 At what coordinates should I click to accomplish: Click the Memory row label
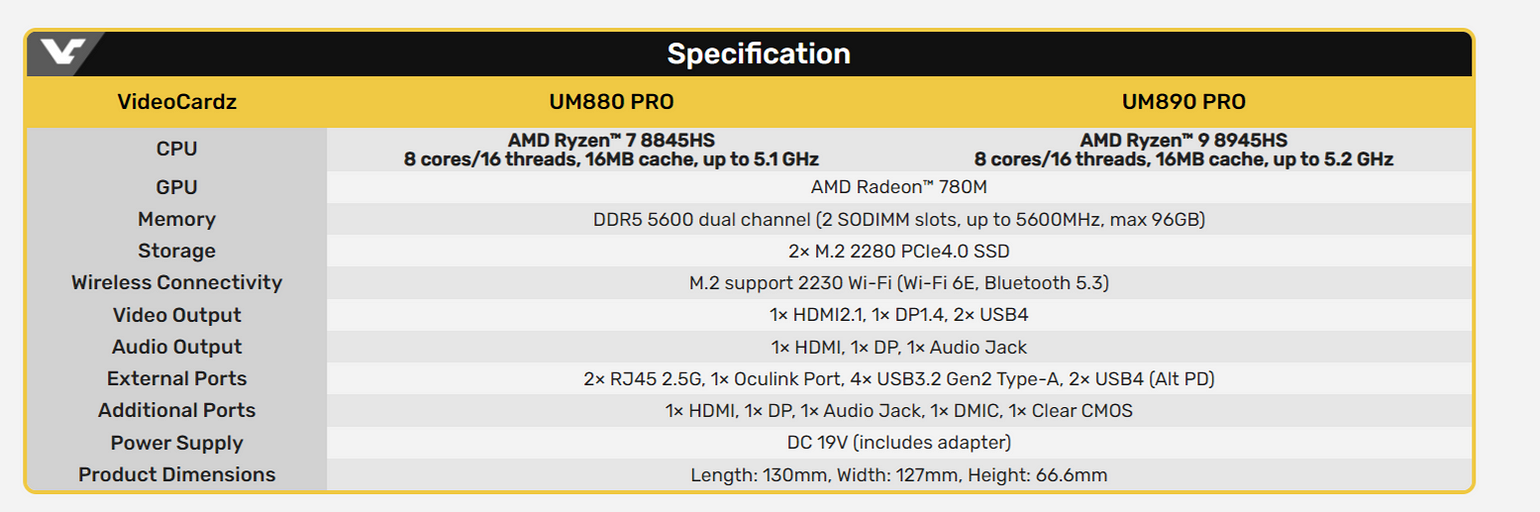(177, 219)
